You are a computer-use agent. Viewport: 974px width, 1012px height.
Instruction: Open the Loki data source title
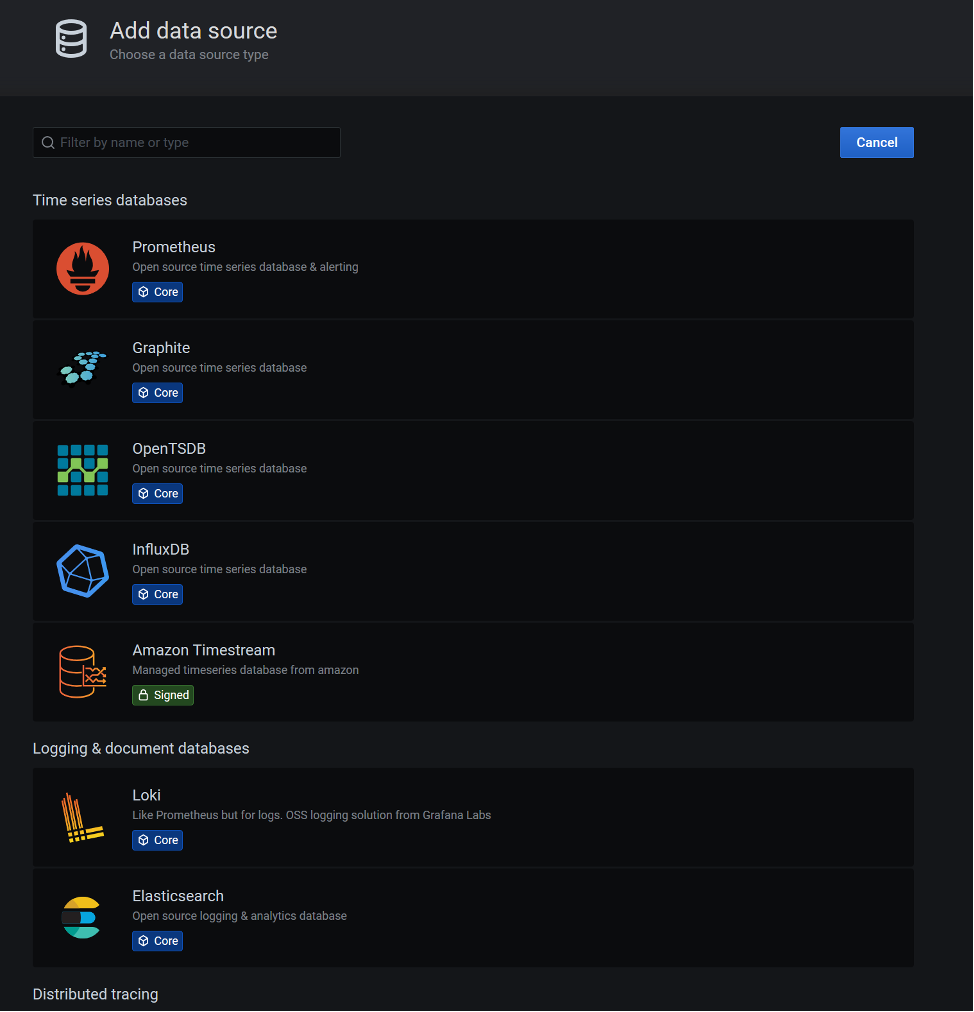tap(146, 795)
